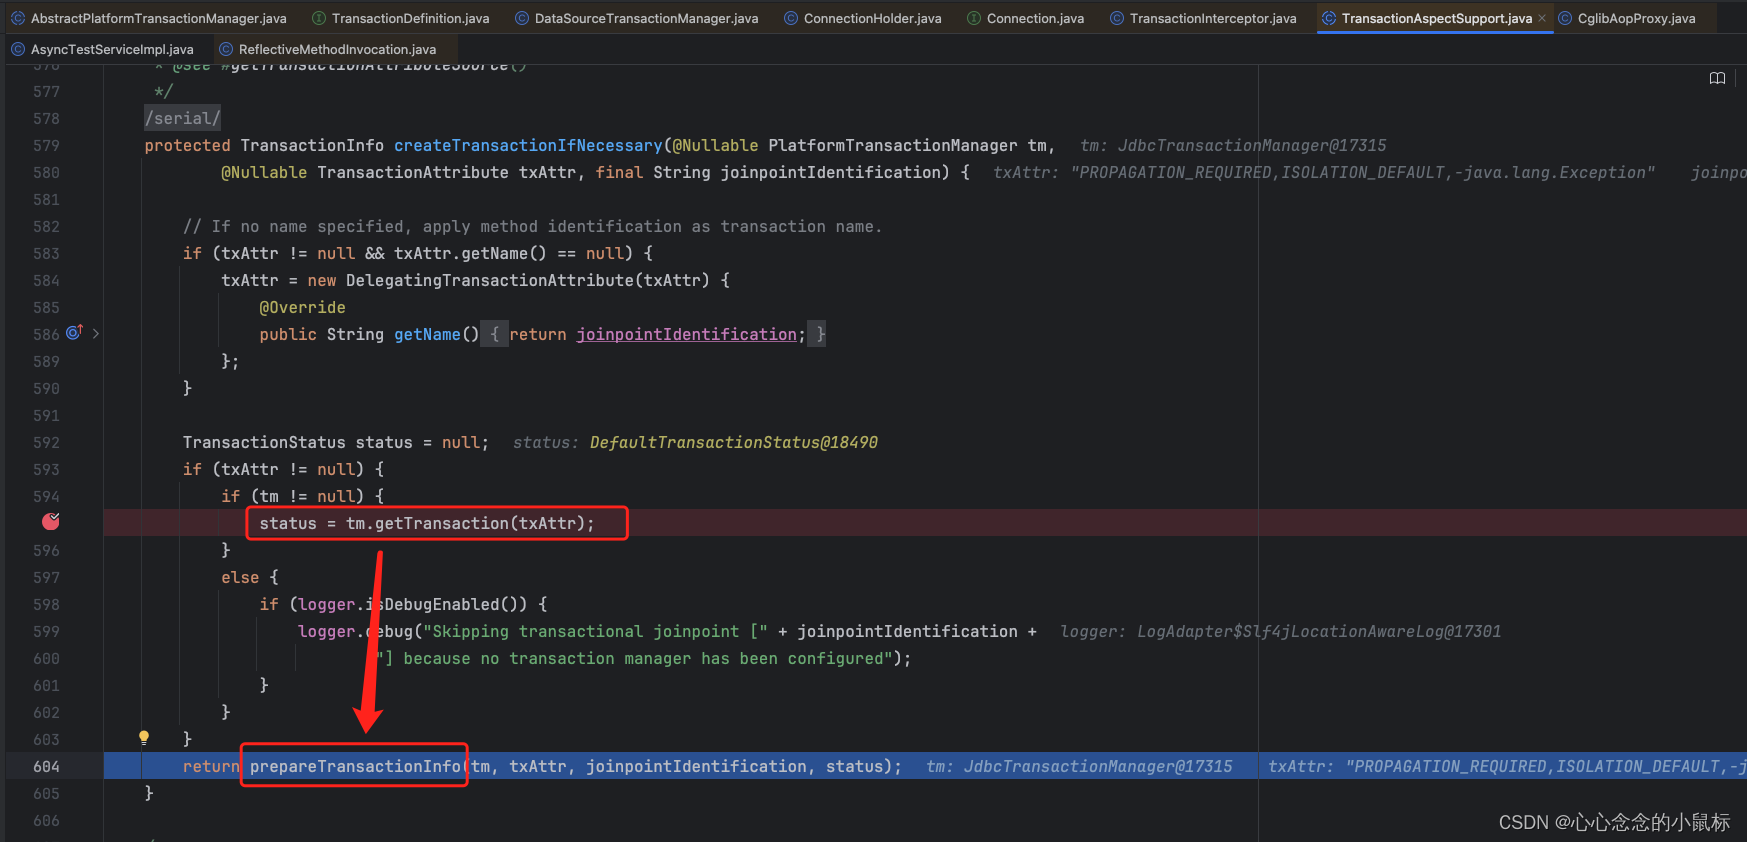This screenshot has width=1747, height=842.
Task: Toggle the breakpoint on line 595
Action: [x=51, y=522]
